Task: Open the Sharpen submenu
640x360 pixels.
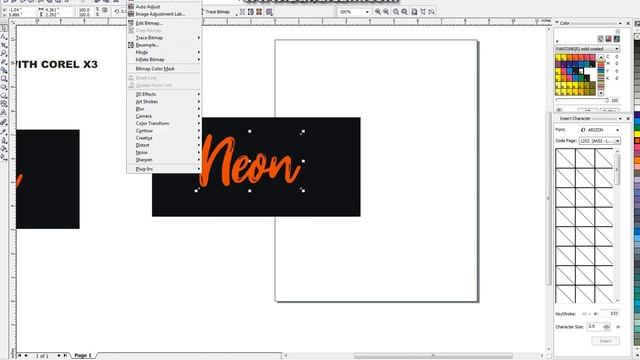Action: 164,160
